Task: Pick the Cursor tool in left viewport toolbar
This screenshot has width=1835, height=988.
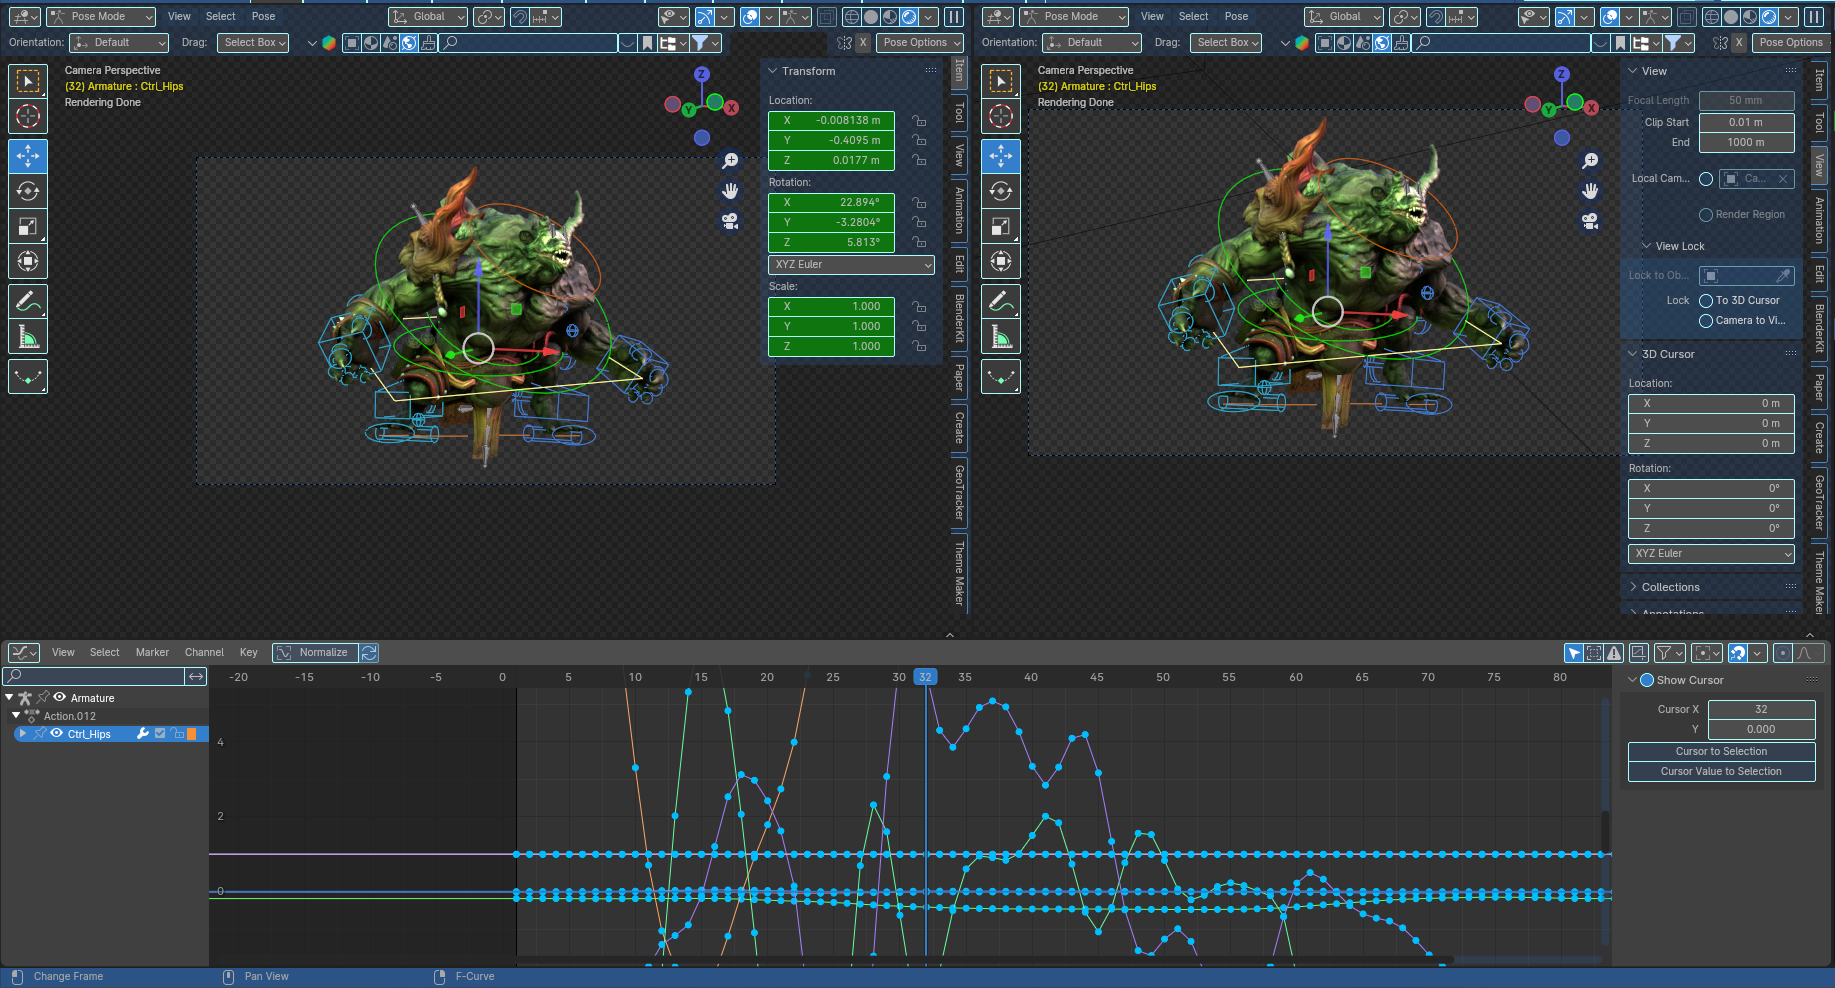Action: [28, 116]
